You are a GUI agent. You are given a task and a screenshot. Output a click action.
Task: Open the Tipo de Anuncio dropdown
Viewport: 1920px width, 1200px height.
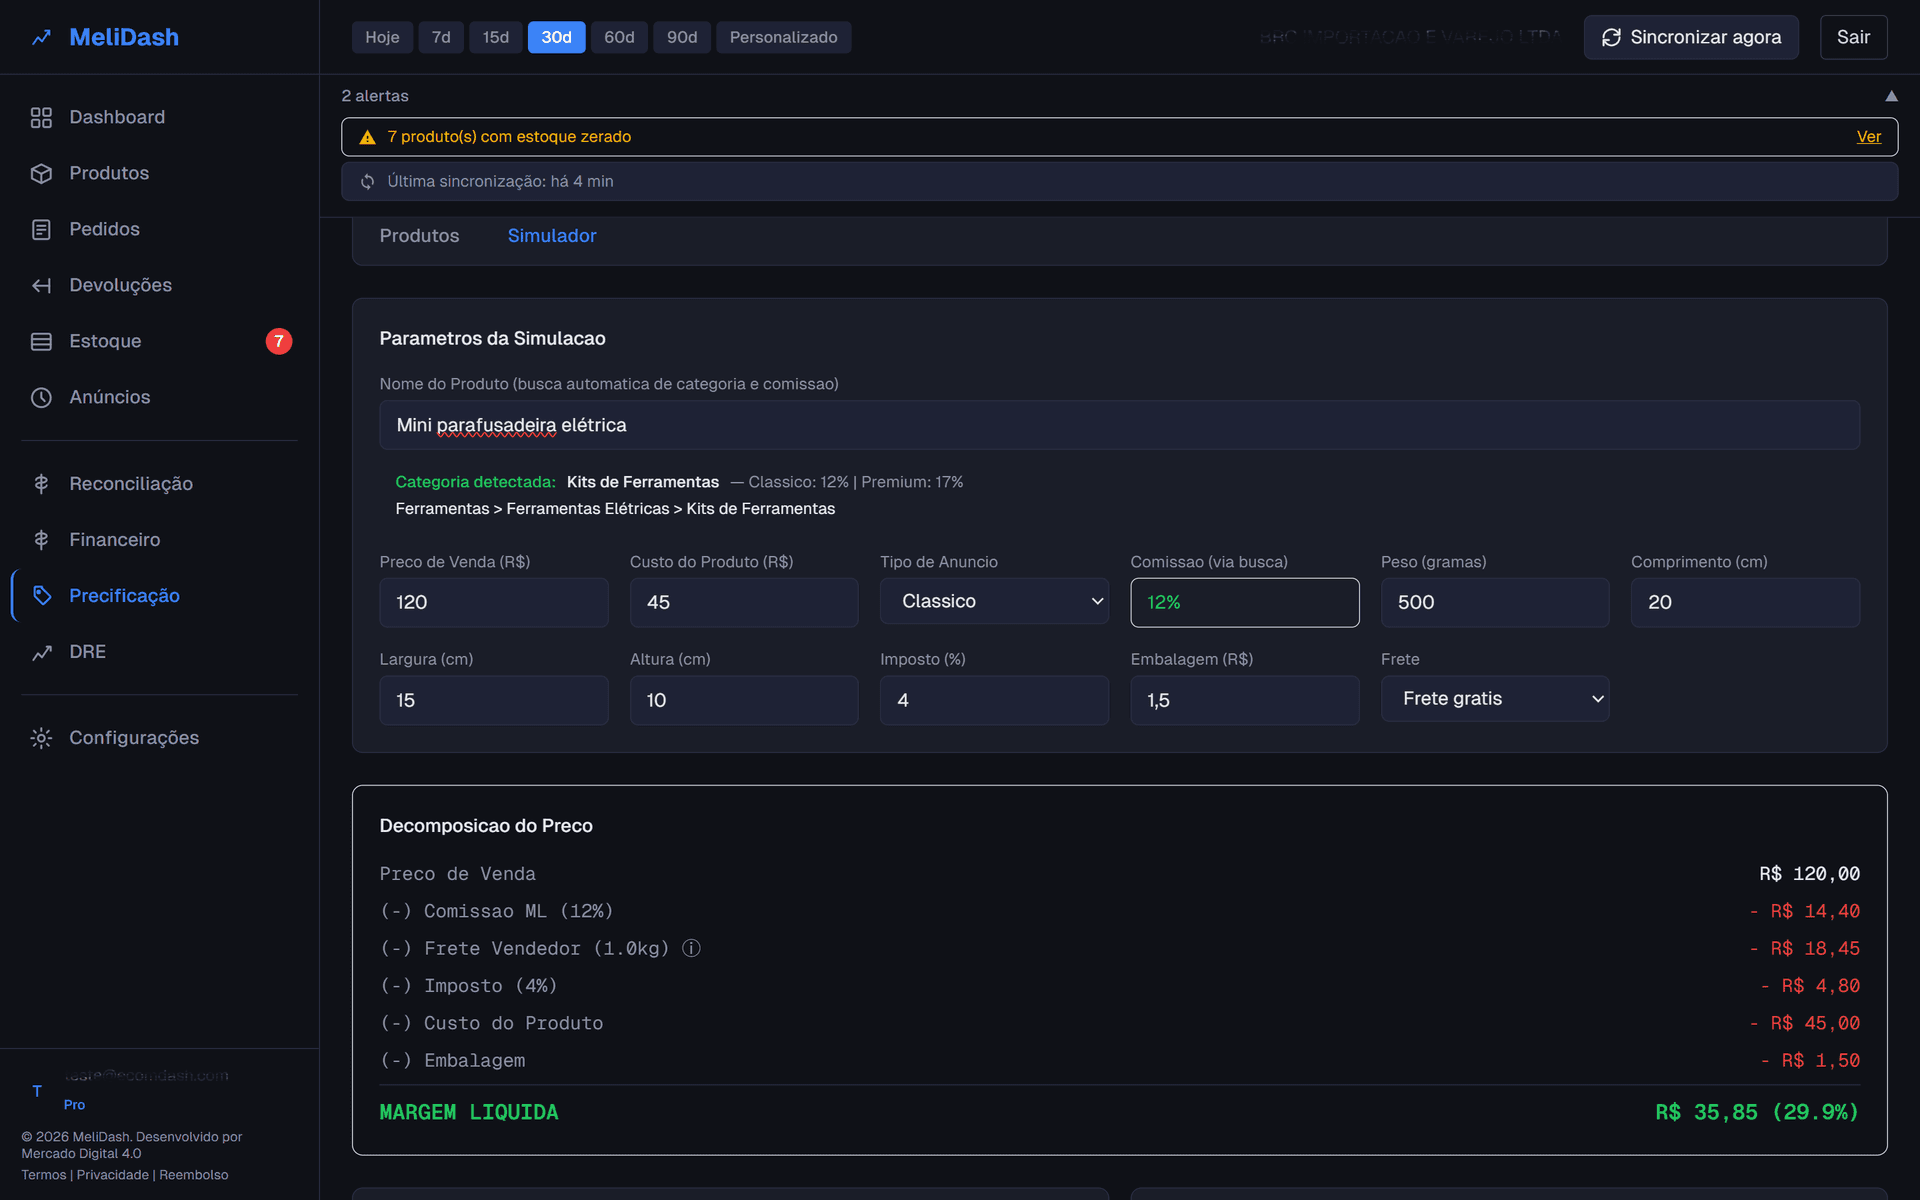[994, 601]
